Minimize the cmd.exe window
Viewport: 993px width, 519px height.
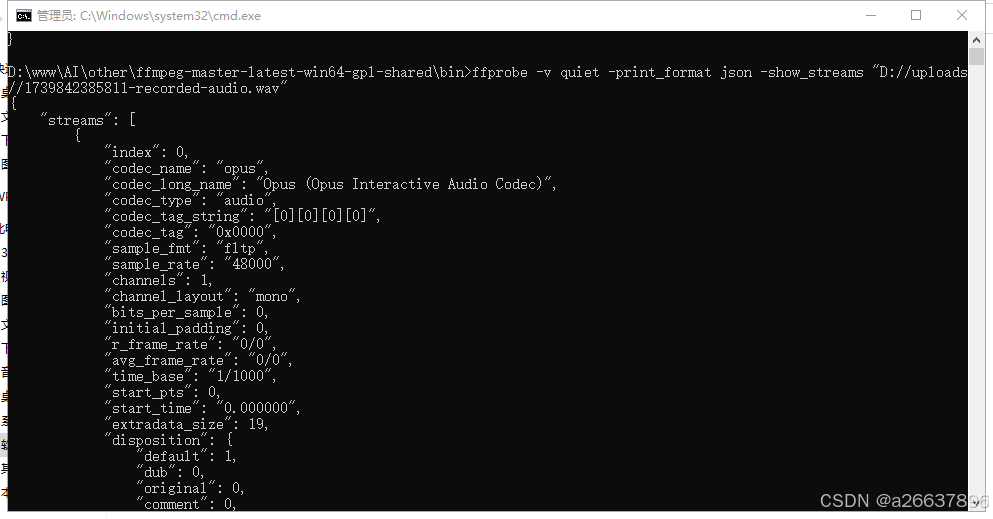pos(871,15)
